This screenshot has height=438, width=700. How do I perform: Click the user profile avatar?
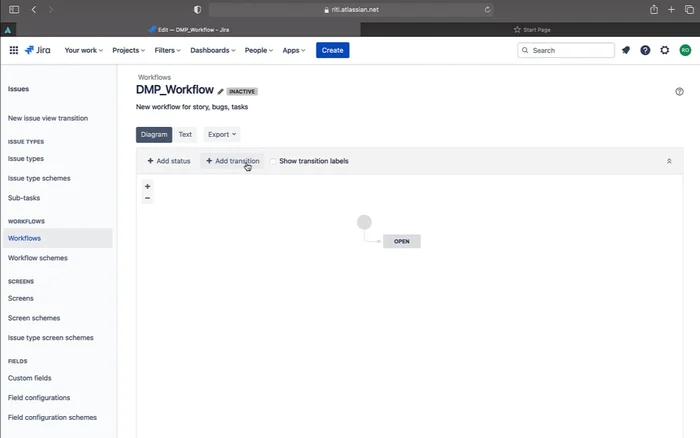coord(685,50)
